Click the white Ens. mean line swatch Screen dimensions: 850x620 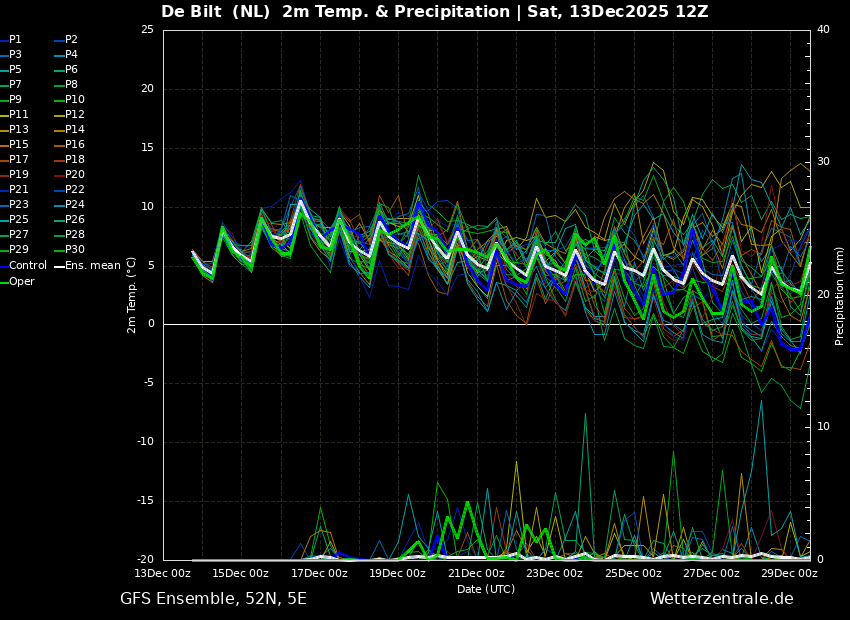[x=58, y=266]
